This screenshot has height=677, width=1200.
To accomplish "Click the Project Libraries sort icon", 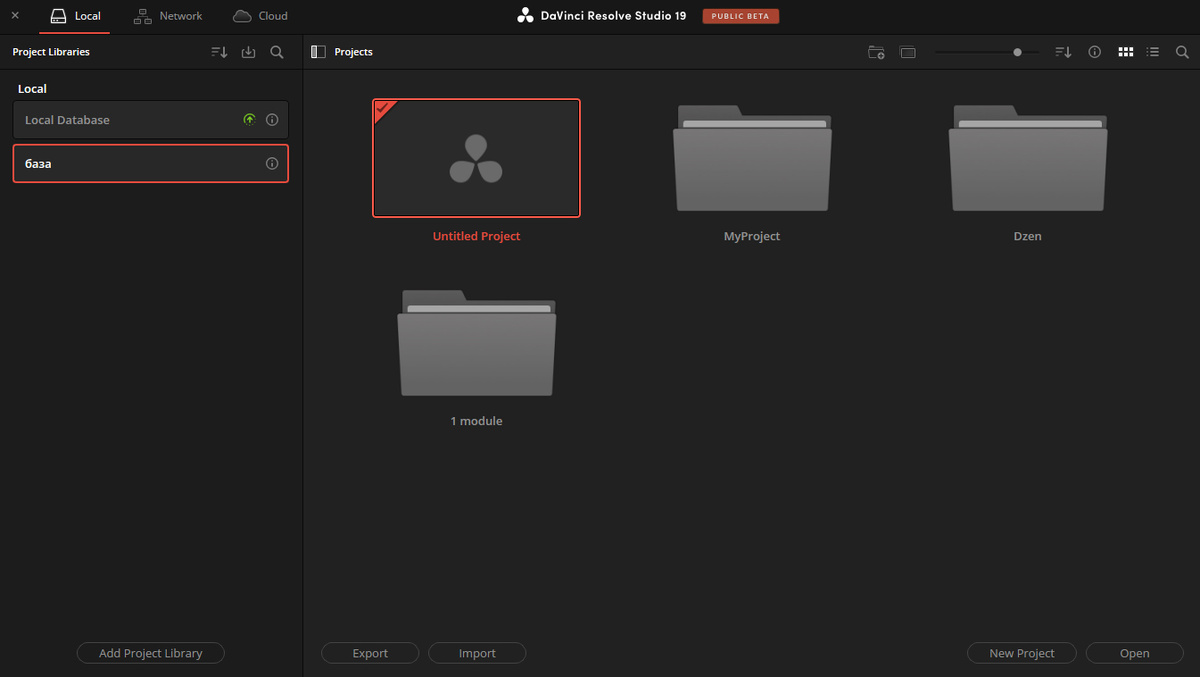I will 220,52.
